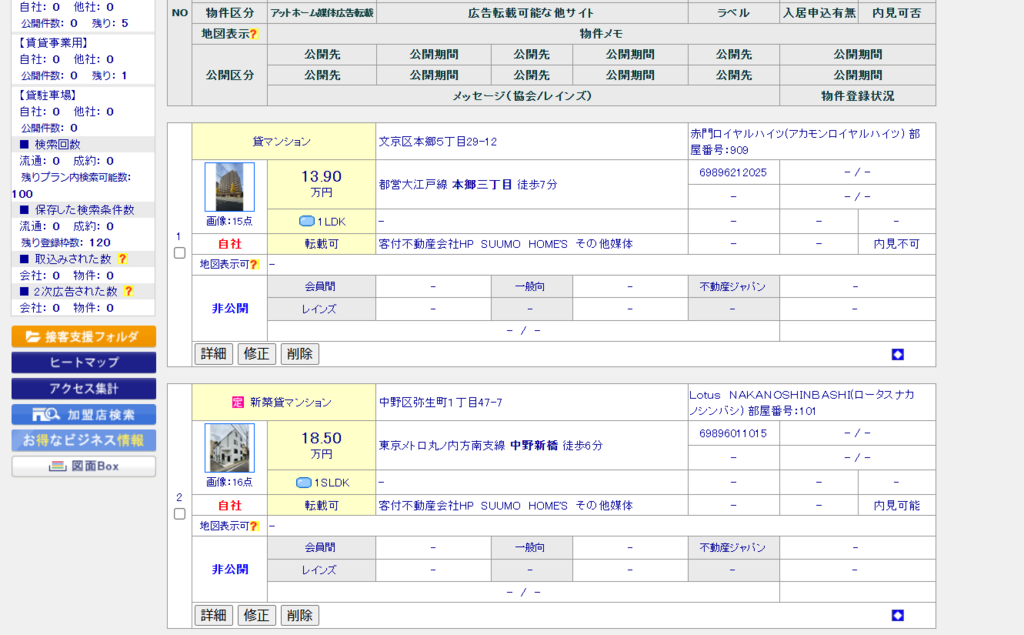1024x635 pixels.
Task: Open the ヒートマップ sidebar item
Action: (x=84, y=362)
